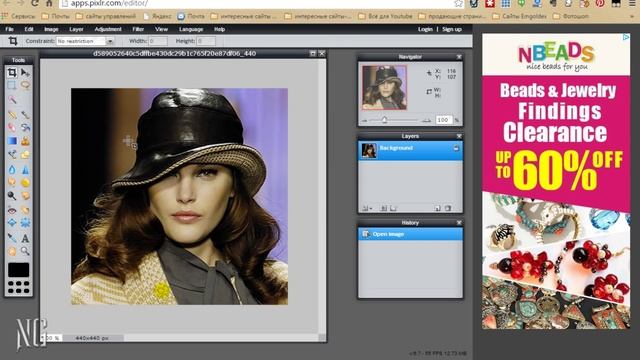Click the Navigator zoom percentage field

click(x=444, y=120)
